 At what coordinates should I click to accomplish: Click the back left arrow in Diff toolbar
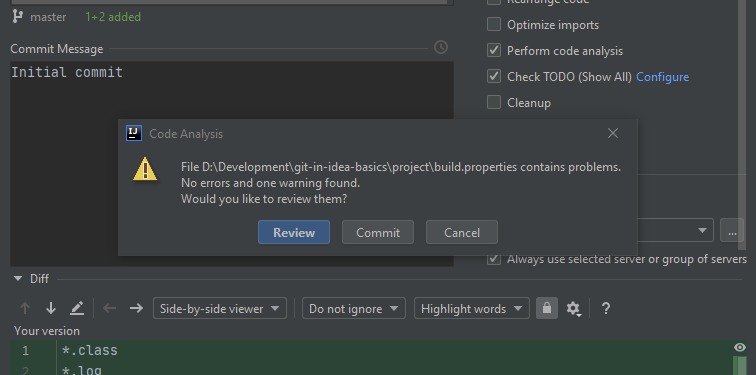[109, 308]
